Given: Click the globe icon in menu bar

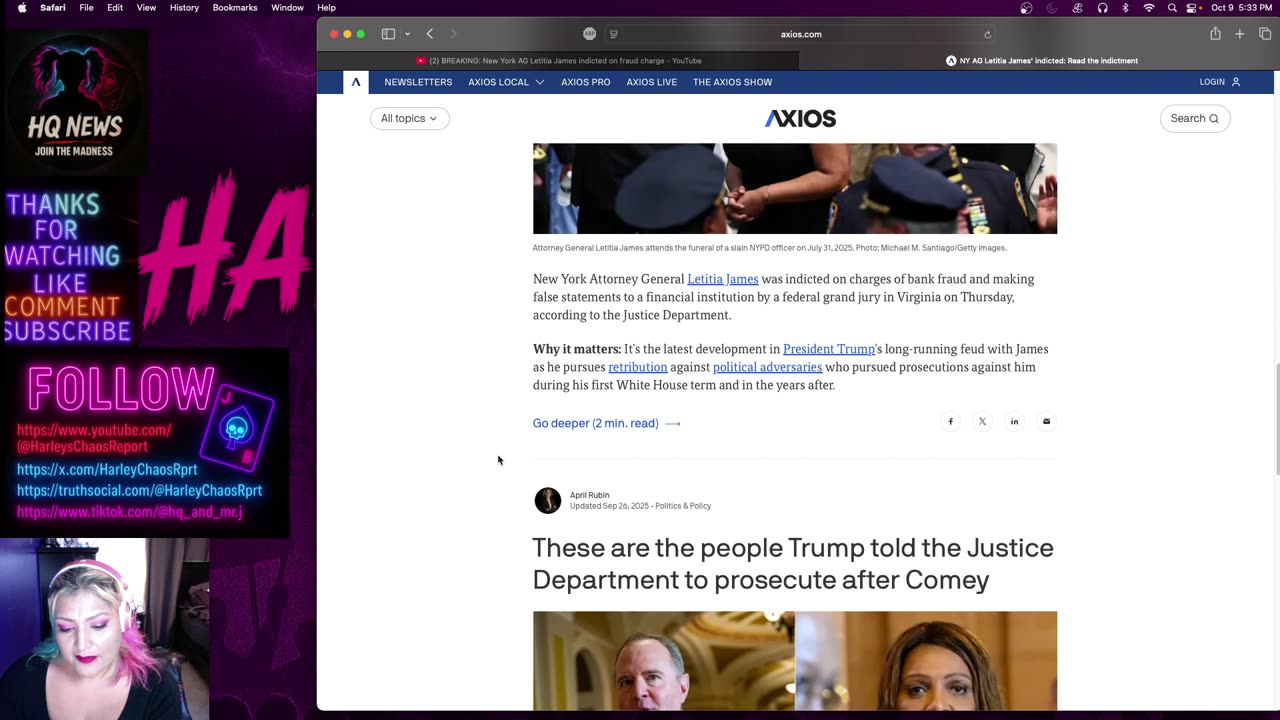Looking at the screenshot, I should click(1026, 8).
